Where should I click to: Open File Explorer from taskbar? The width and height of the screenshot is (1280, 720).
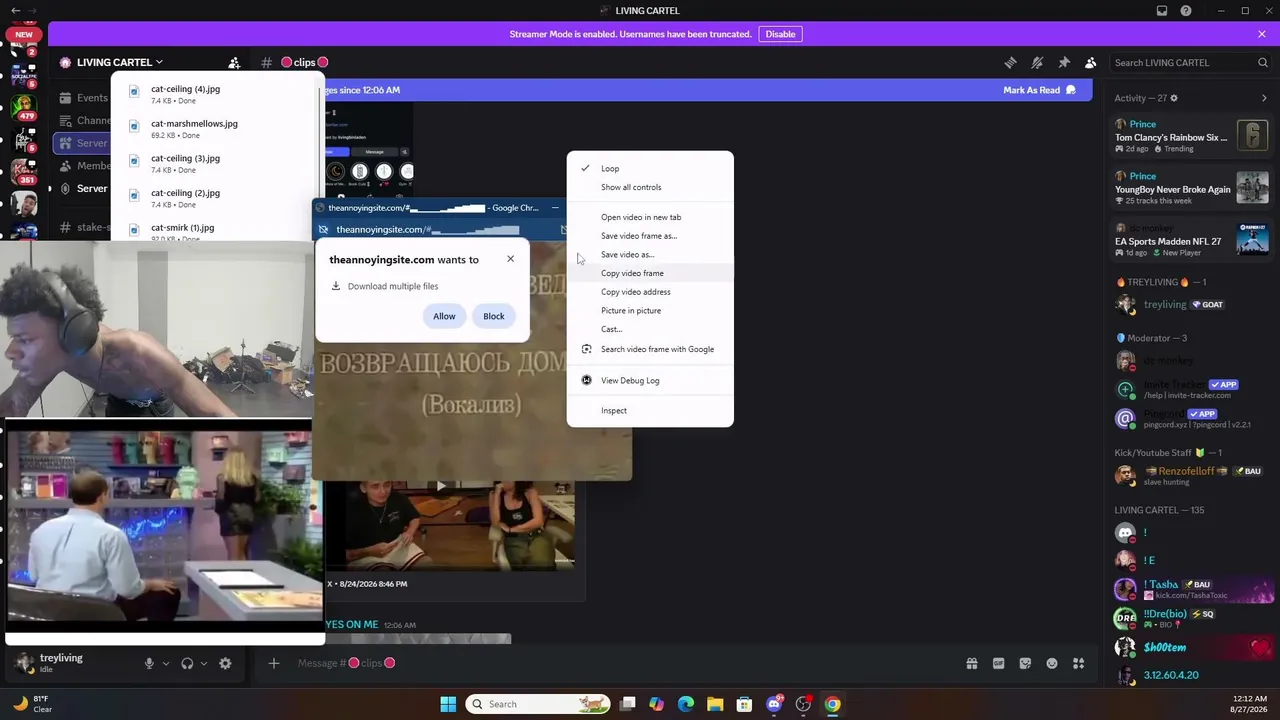click(715, 704)
